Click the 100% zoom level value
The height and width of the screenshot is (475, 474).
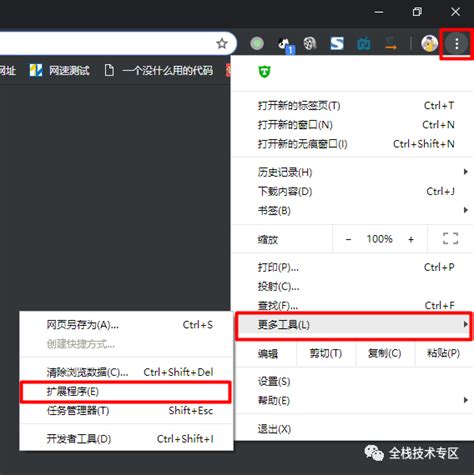[x=379, y=239]
